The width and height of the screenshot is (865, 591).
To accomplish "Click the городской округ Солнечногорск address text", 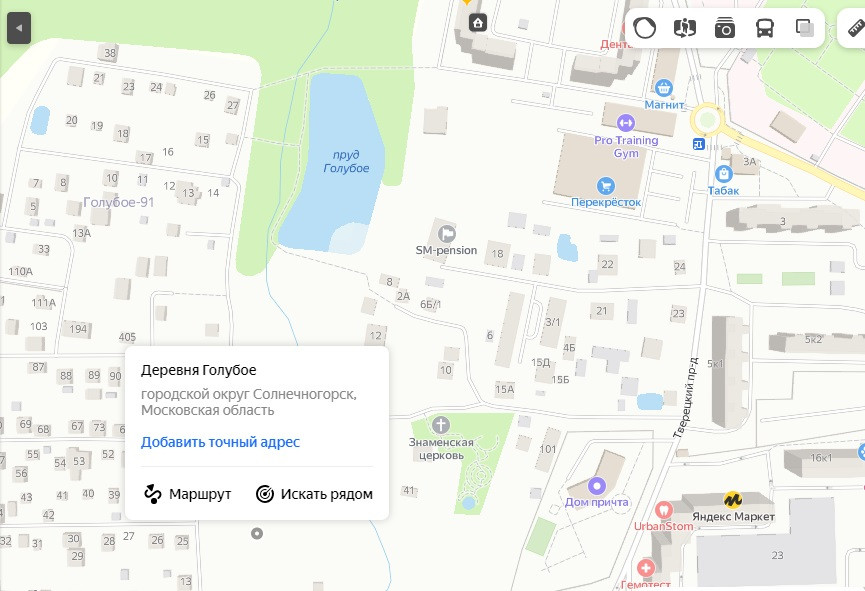I will coord(249,402).
